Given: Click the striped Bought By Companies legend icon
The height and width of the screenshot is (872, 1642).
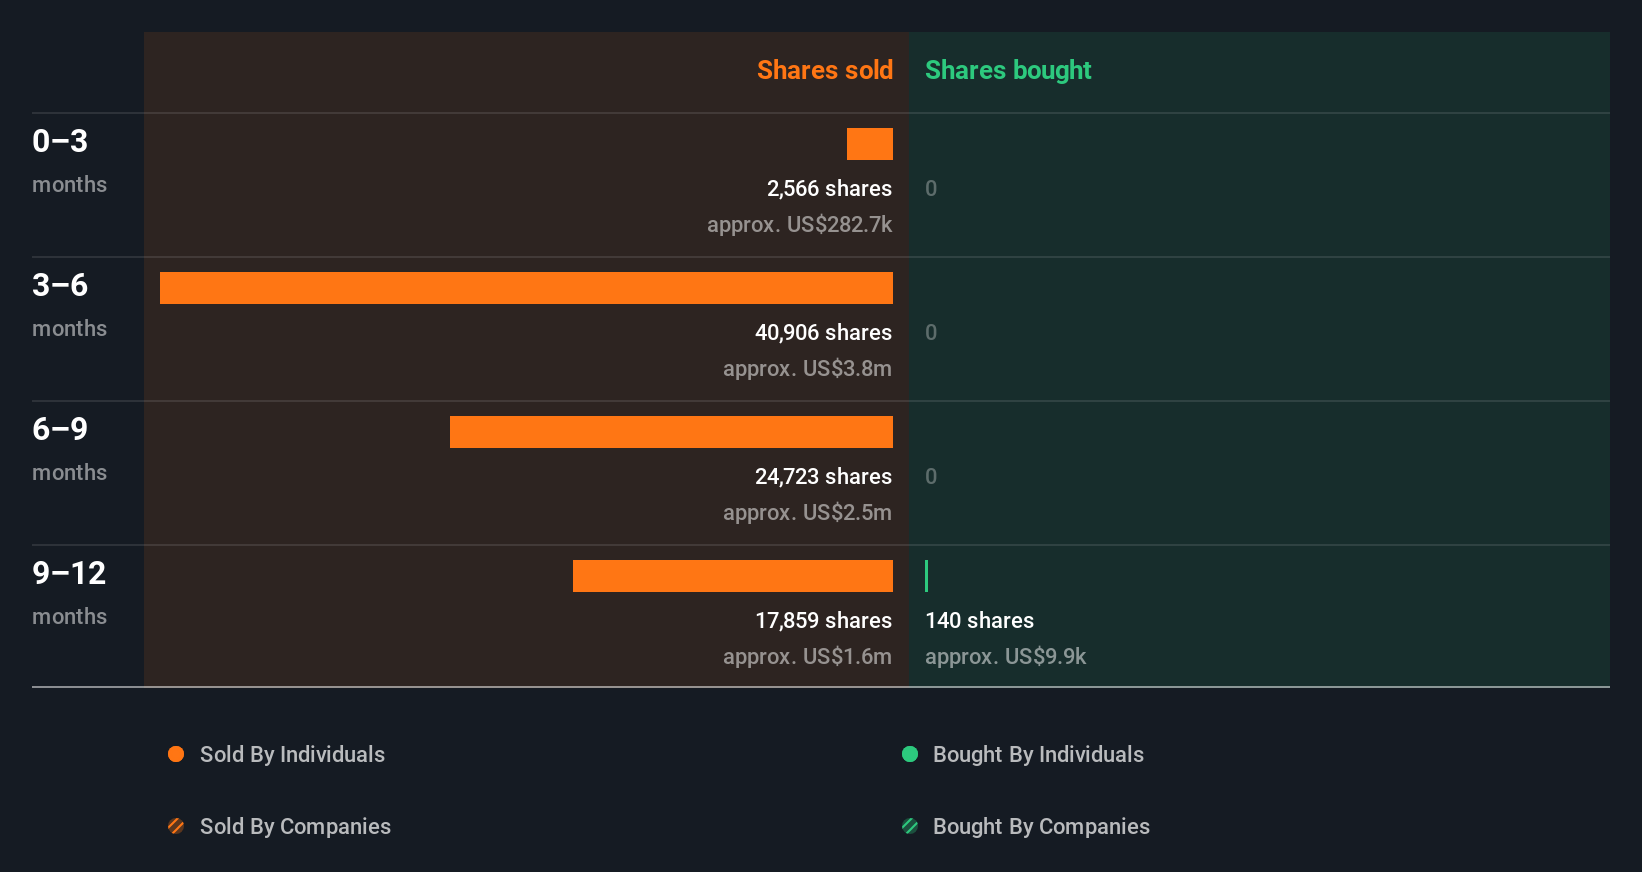Looking at the screenshot, I should [x=910, y=826].
